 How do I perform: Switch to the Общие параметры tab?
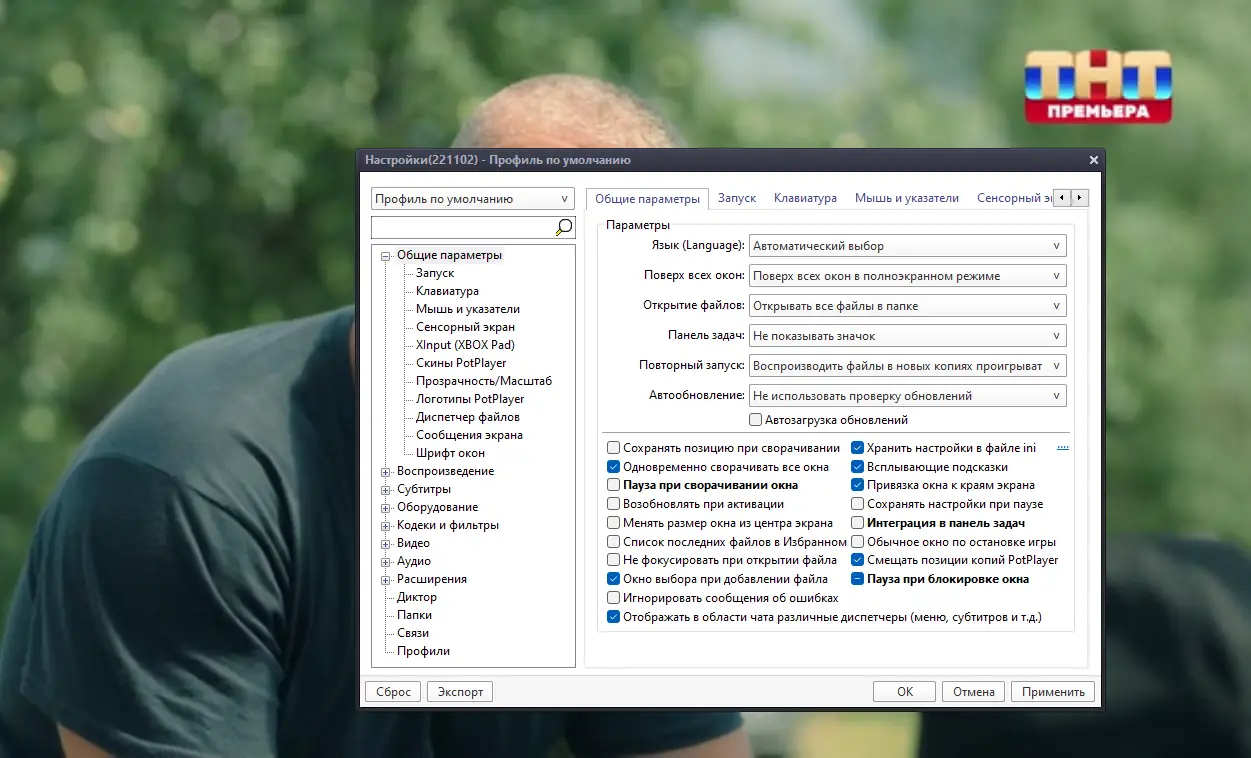click(x=647, y=199)
